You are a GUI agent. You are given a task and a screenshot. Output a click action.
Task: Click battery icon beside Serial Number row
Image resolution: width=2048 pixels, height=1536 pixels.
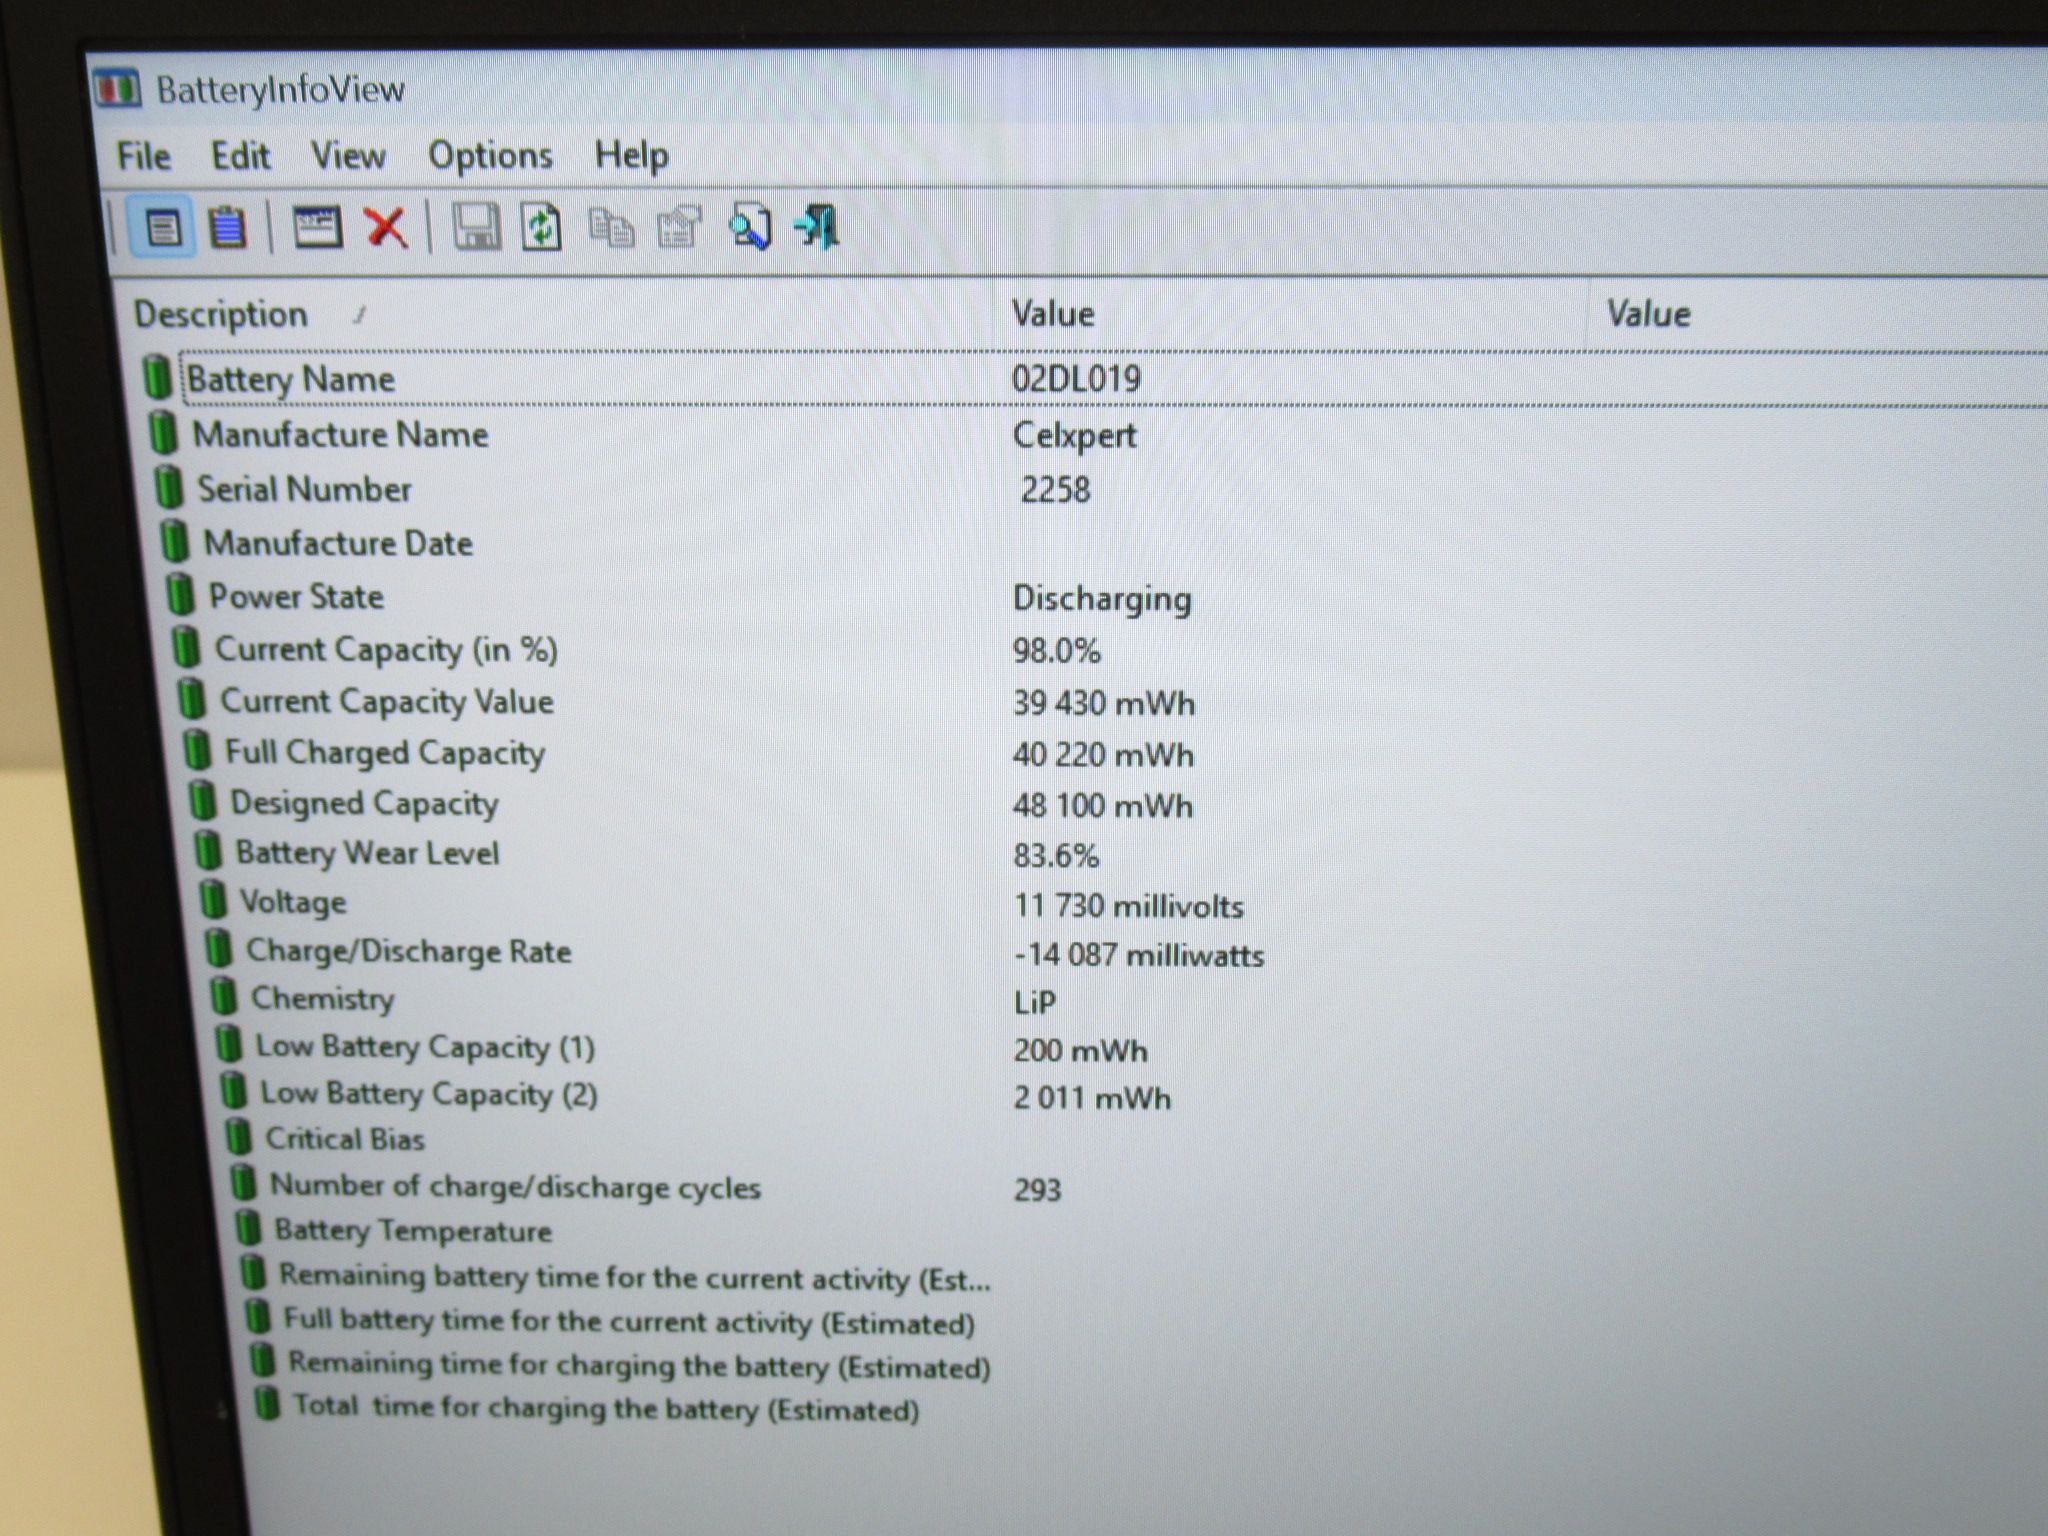click(169, 488)
